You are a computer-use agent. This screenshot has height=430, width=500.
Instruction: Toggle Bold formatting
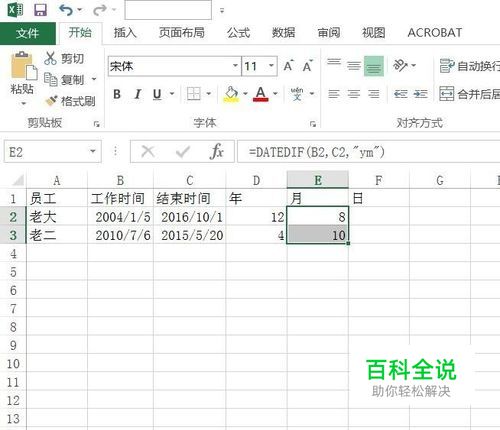point(117,94)
